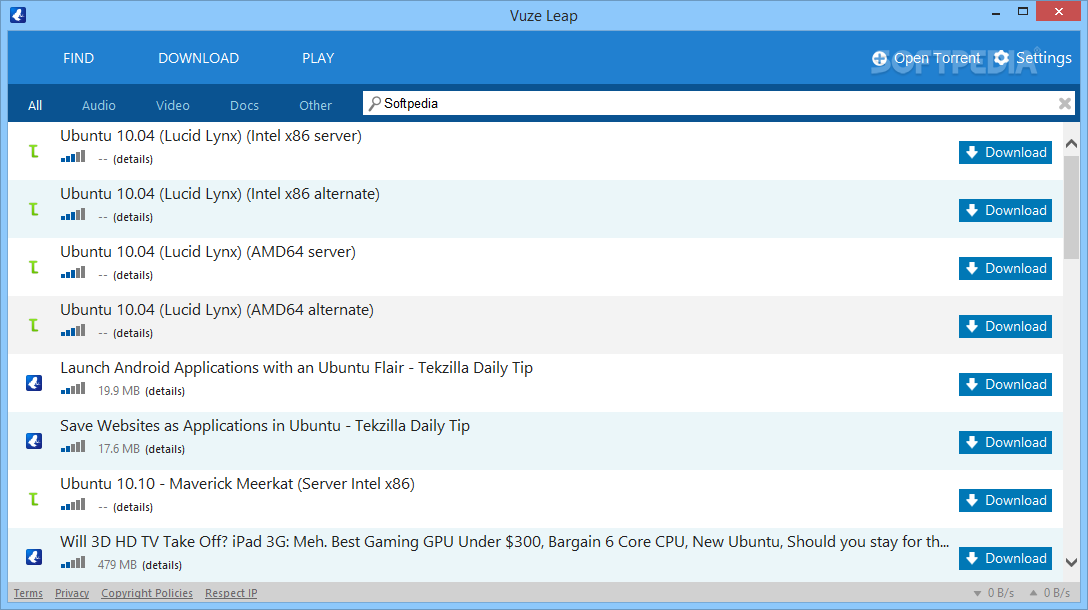Download Ubuntu 10.04 Intel x86 server

coord(1005,153)
